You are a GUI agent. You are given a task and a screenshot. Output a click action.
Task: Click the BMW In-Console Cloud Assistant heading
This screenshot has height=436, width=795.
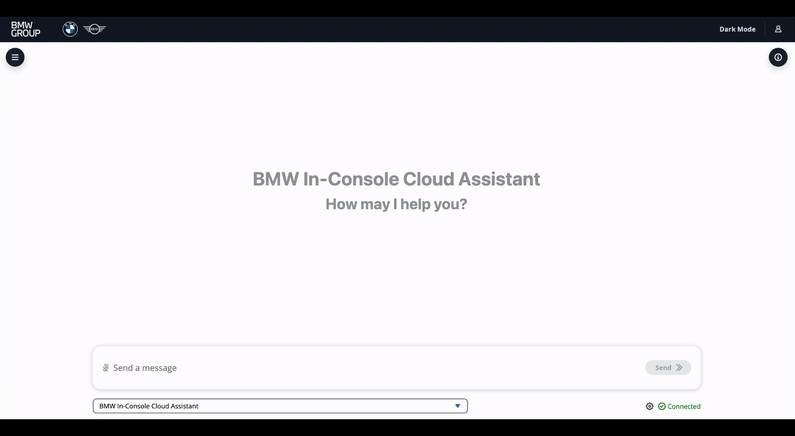tap(396, 179)
